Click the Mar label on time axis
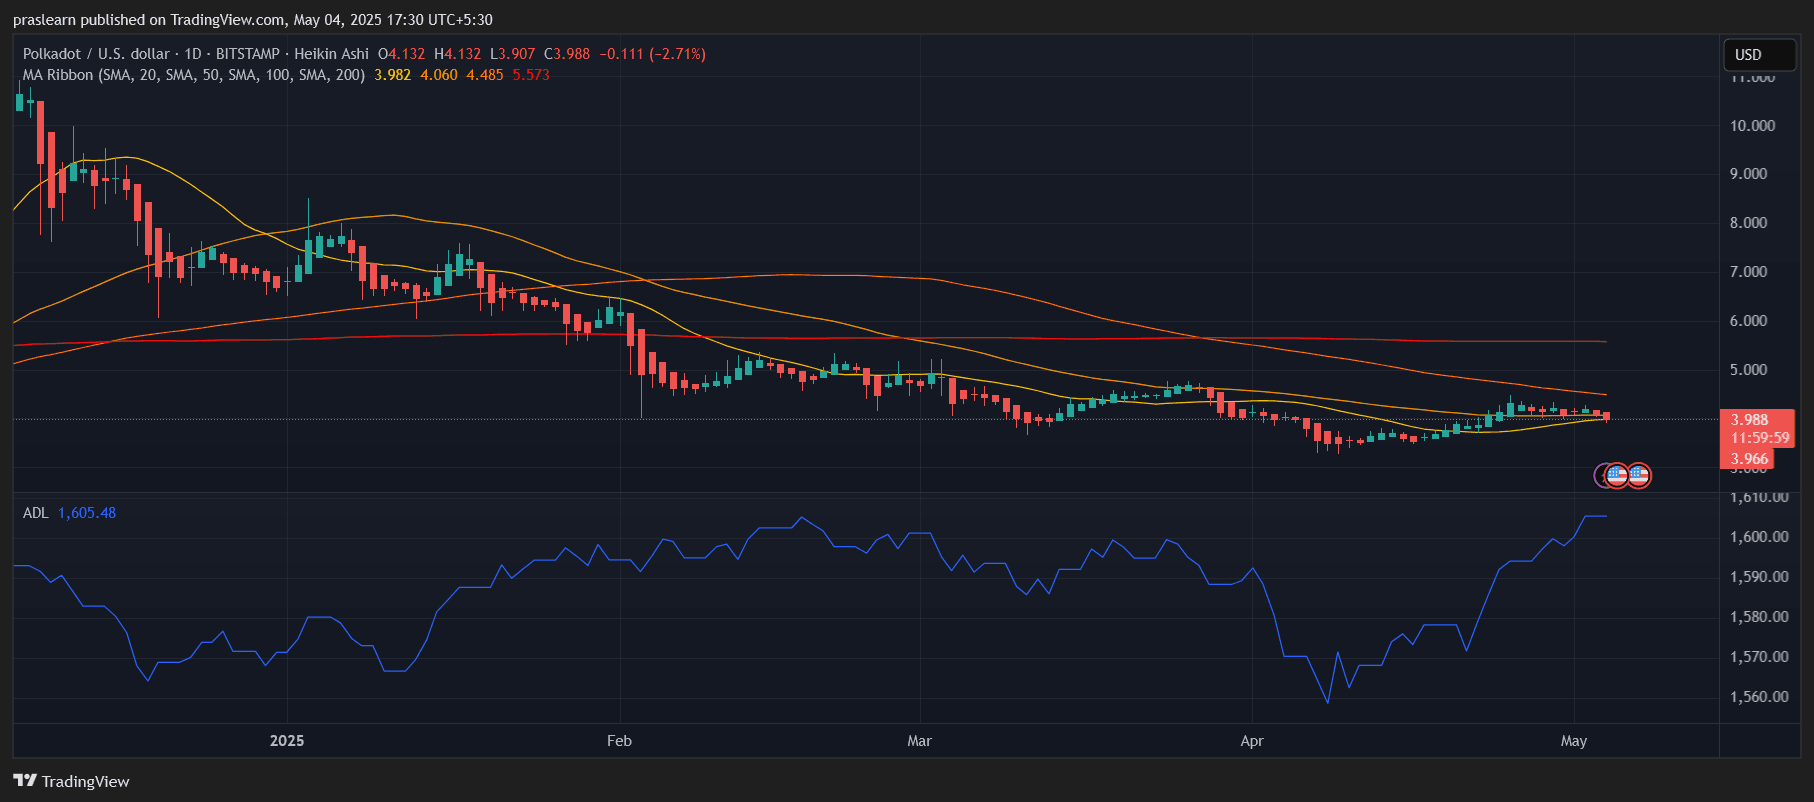Screen dimensions: 1814x802 click(x=919, y=741)
